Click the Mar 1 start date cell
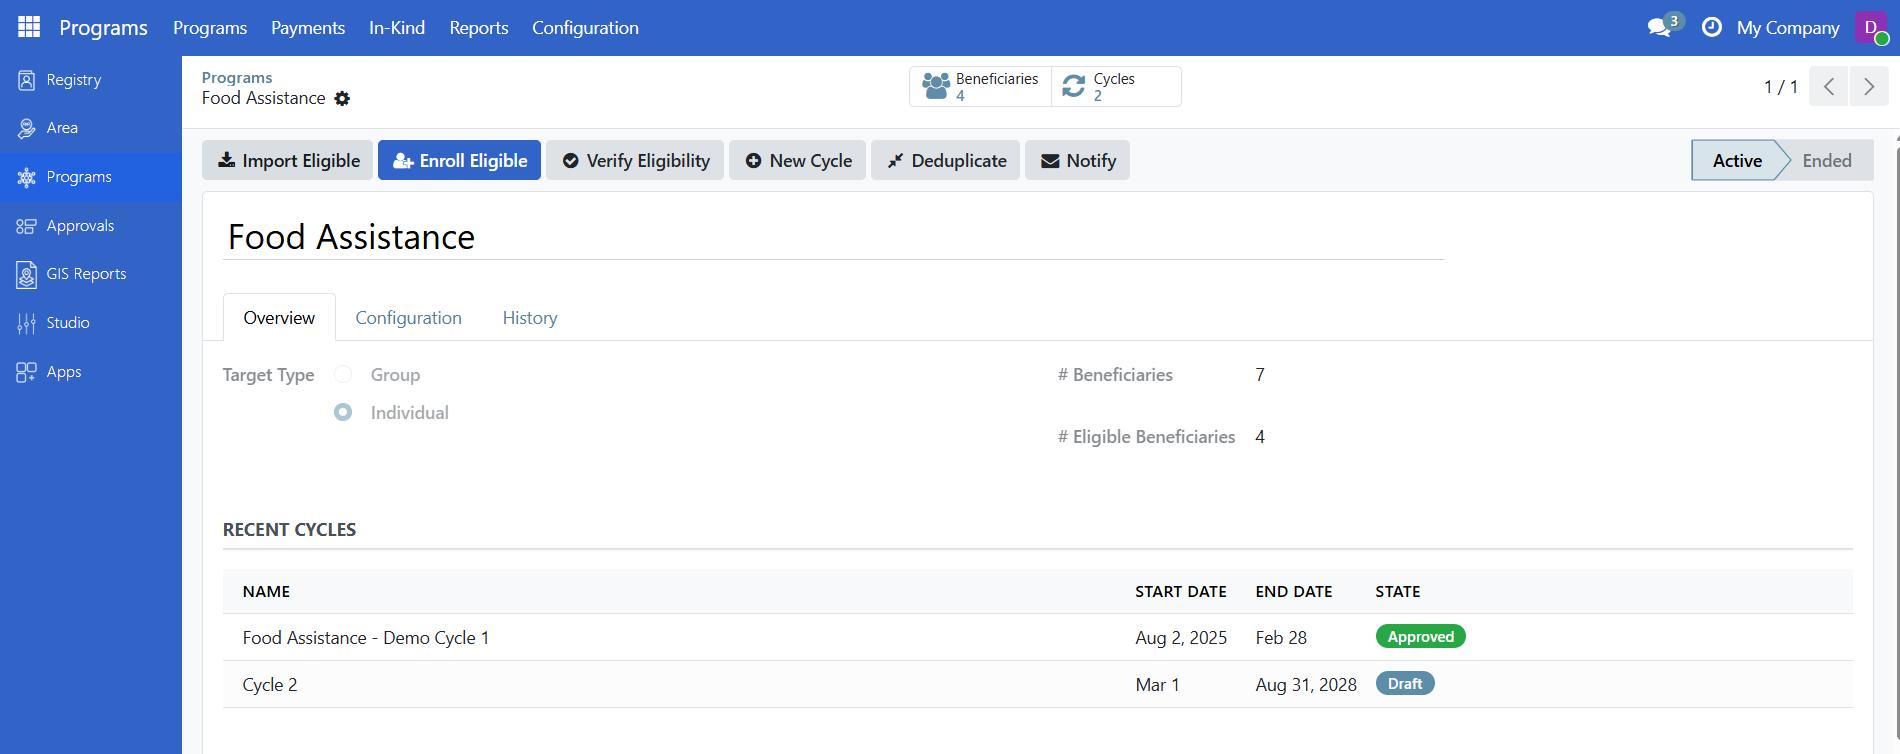The width and height of the screenshot is (1900, 754). [1157, 685]
